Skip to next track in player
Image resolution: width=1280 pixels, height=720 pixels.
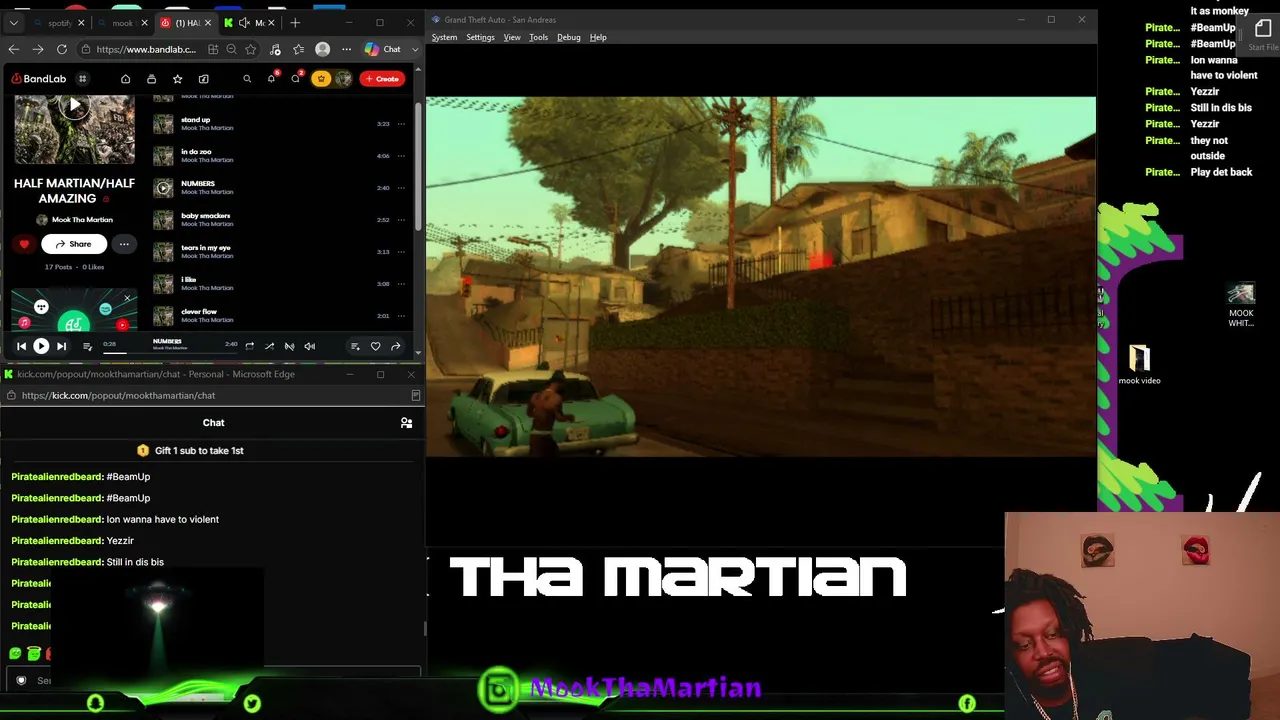coord(61,347)
